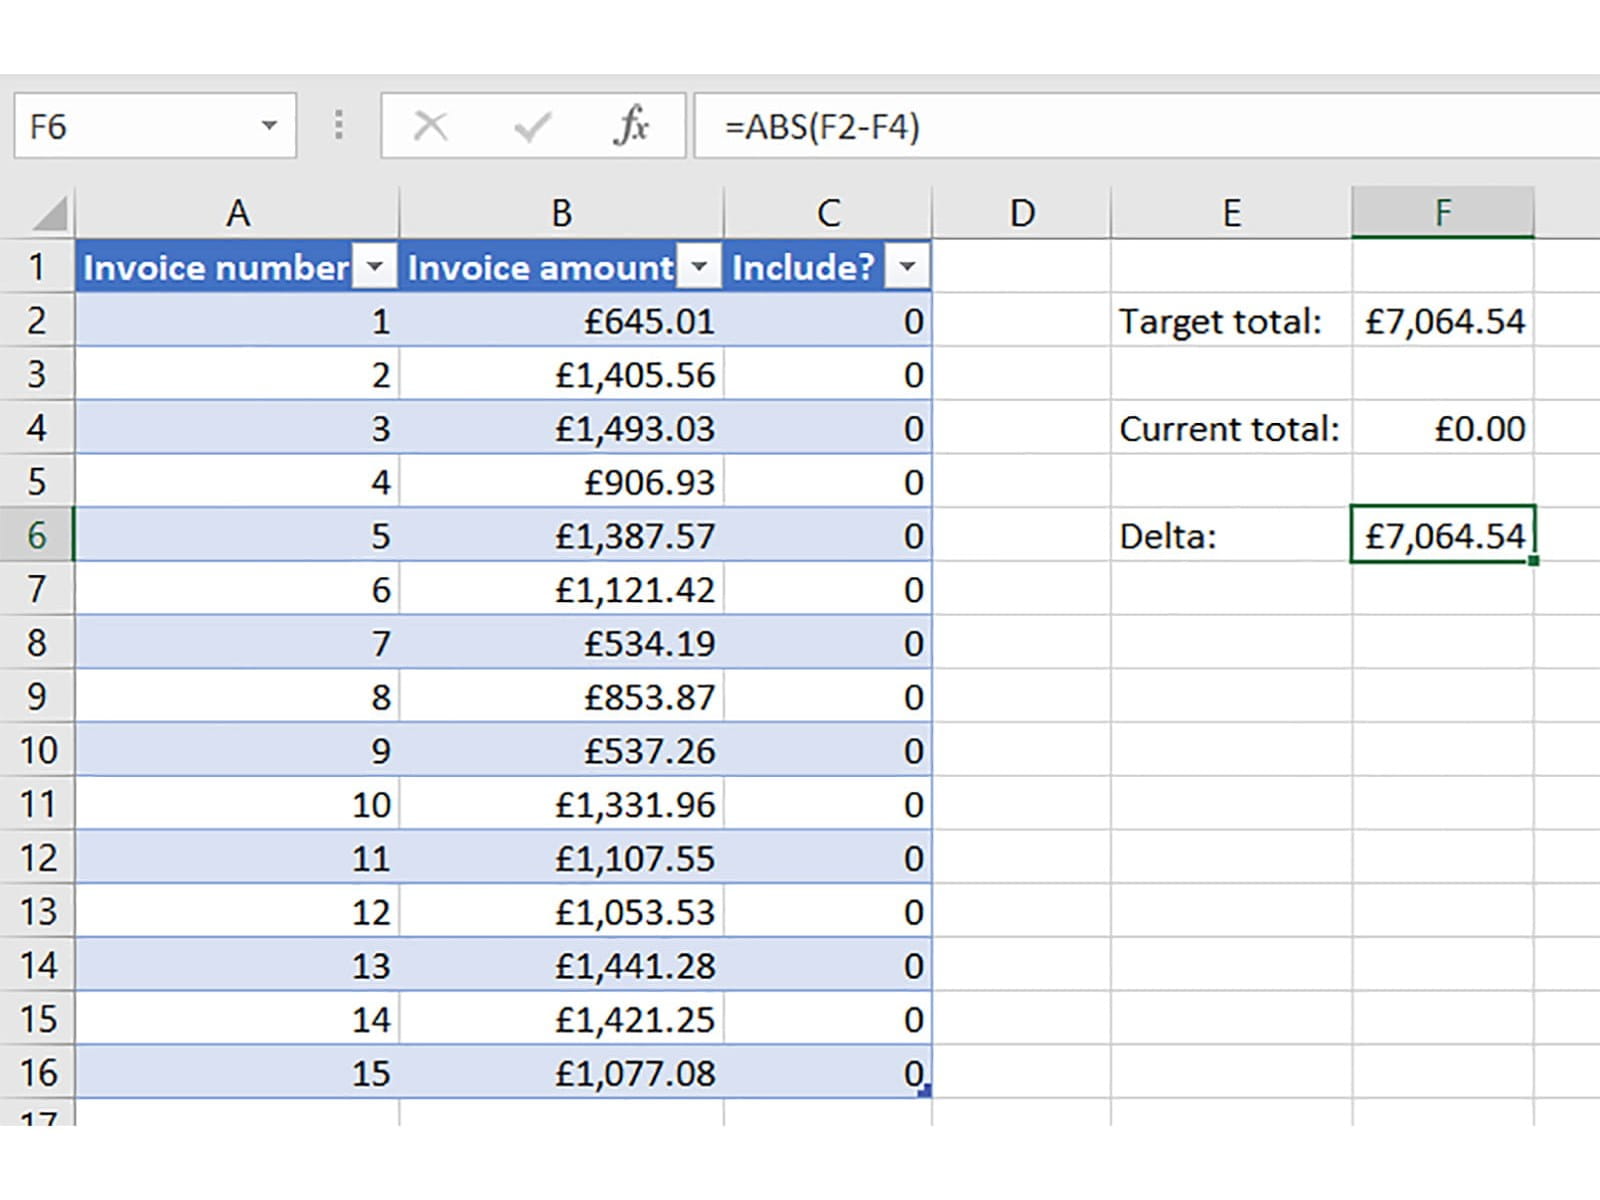The image size is (1600, 1200).
Task: Click the Cancel X icon in formula bar
Action: [431, 126]
